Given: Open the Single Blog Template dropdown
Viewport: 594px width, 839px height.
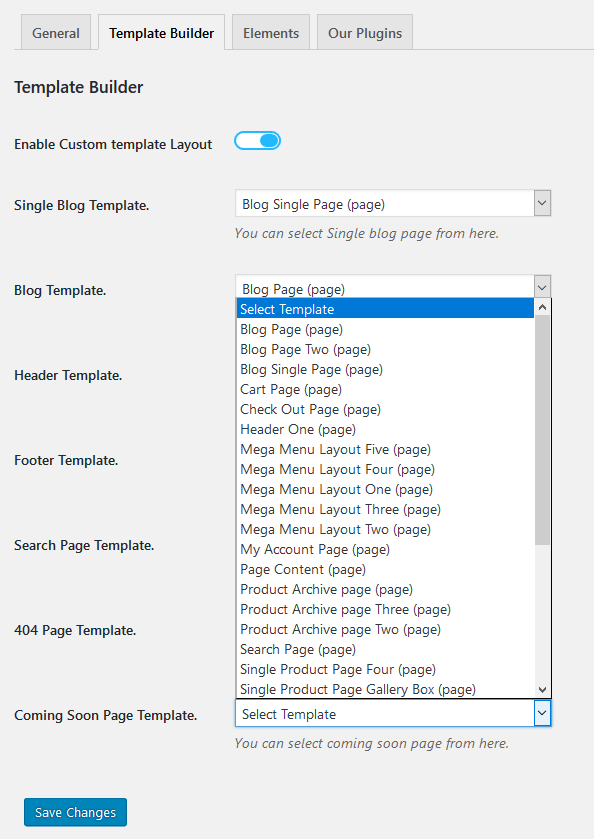Looking at the screenshot, I should (393, 203).
